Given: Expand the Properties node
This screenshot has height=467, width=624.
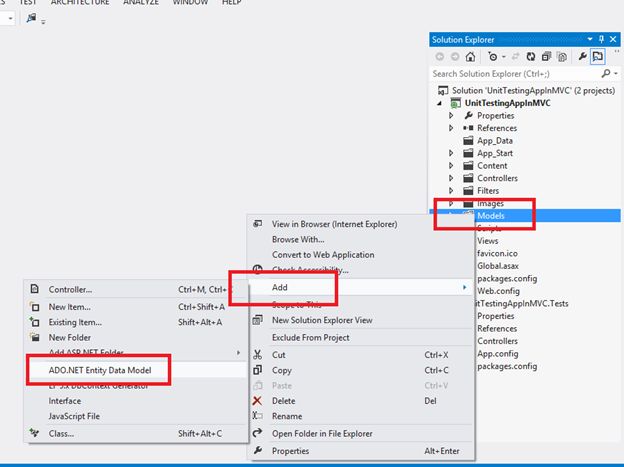Looking at the screenshot, I should 451,115.
